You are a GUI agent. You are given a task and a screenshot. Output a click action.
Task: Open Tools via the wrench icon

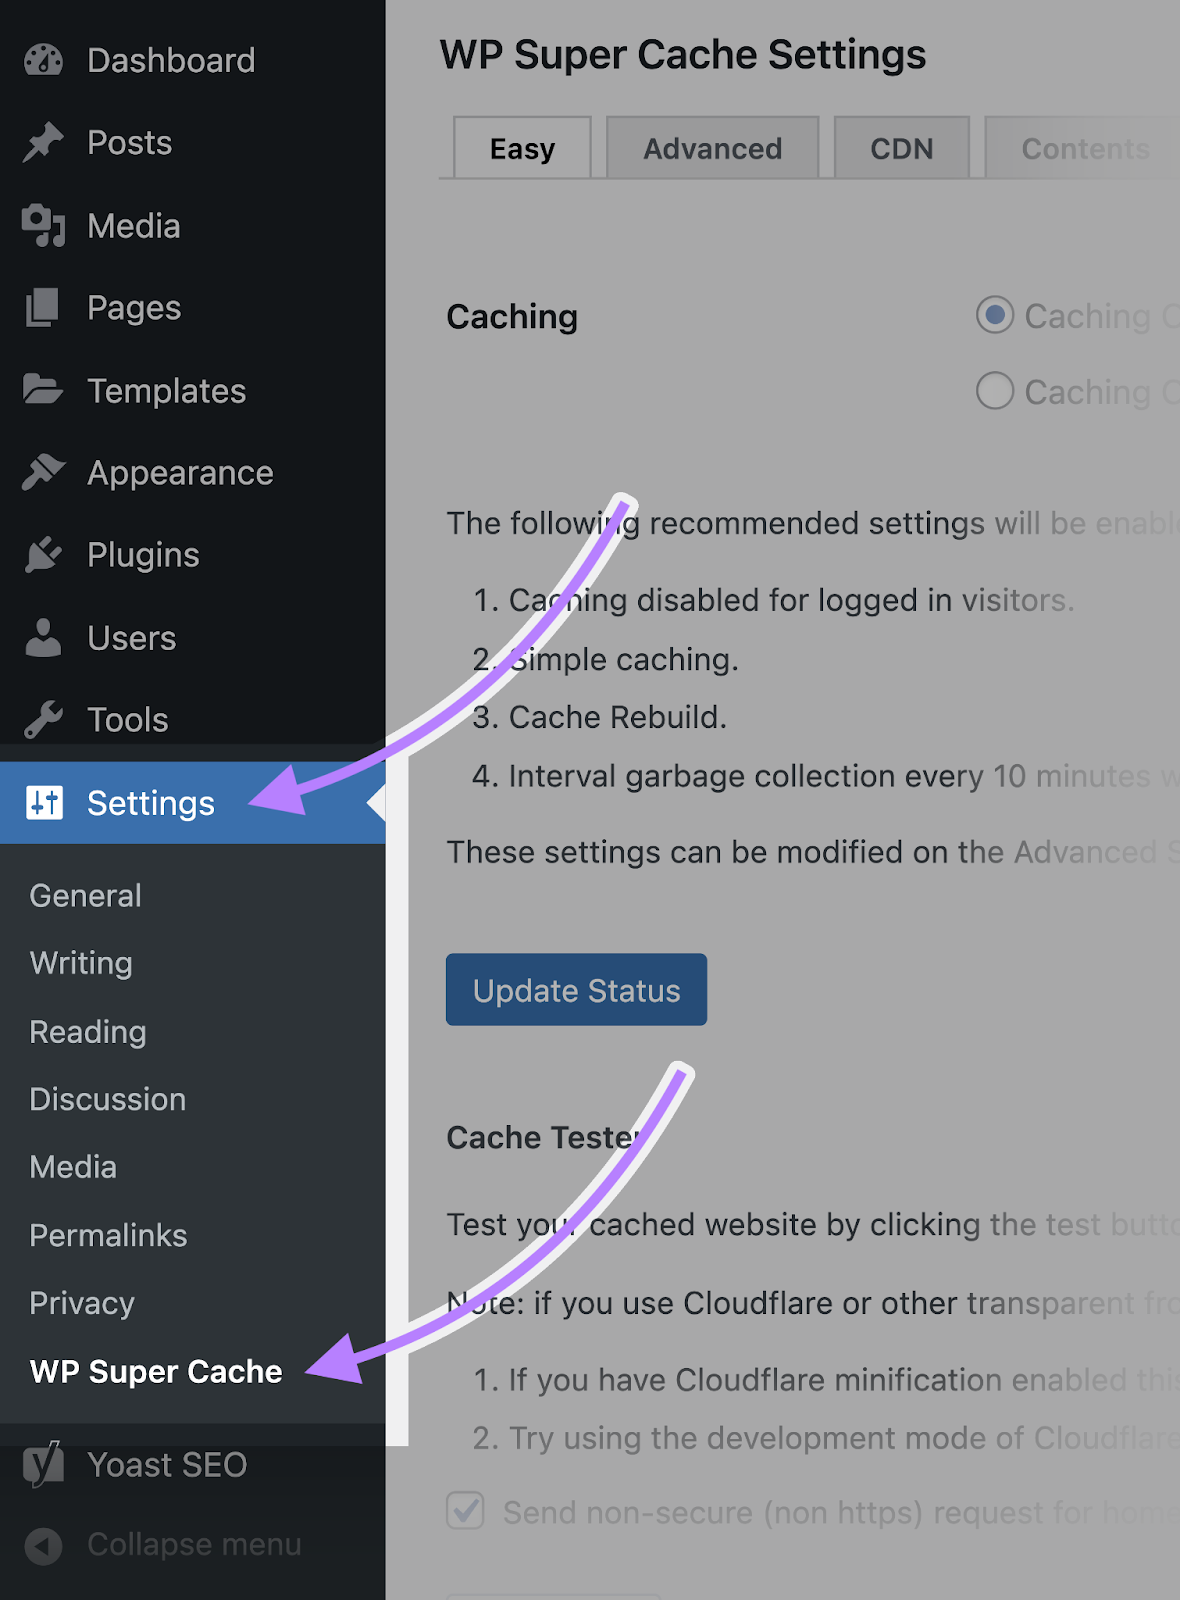pyautogui.click(x=41, y=718)
